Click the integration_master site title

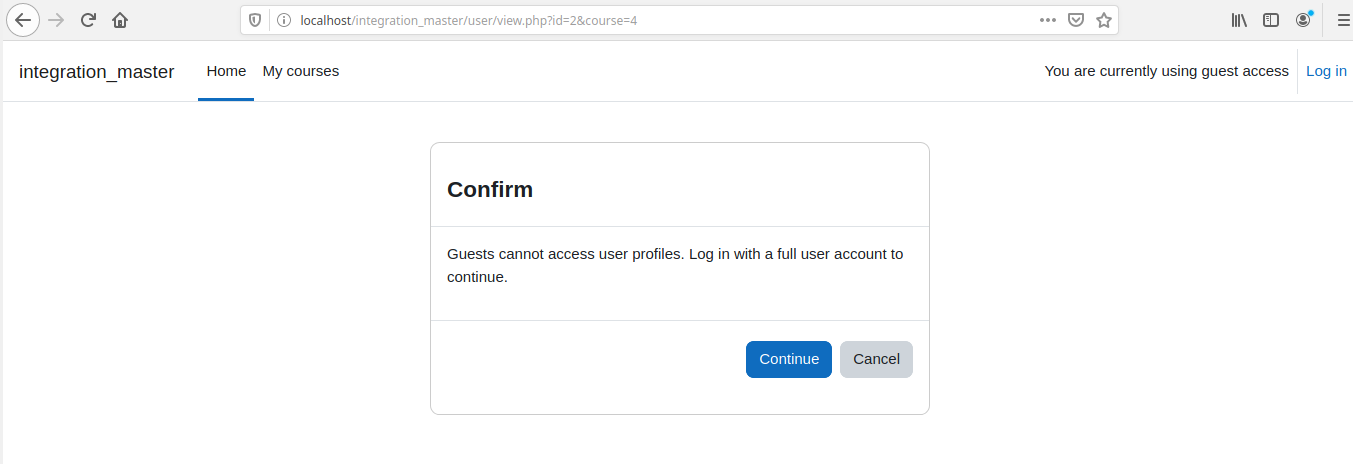tap(97, 72)
